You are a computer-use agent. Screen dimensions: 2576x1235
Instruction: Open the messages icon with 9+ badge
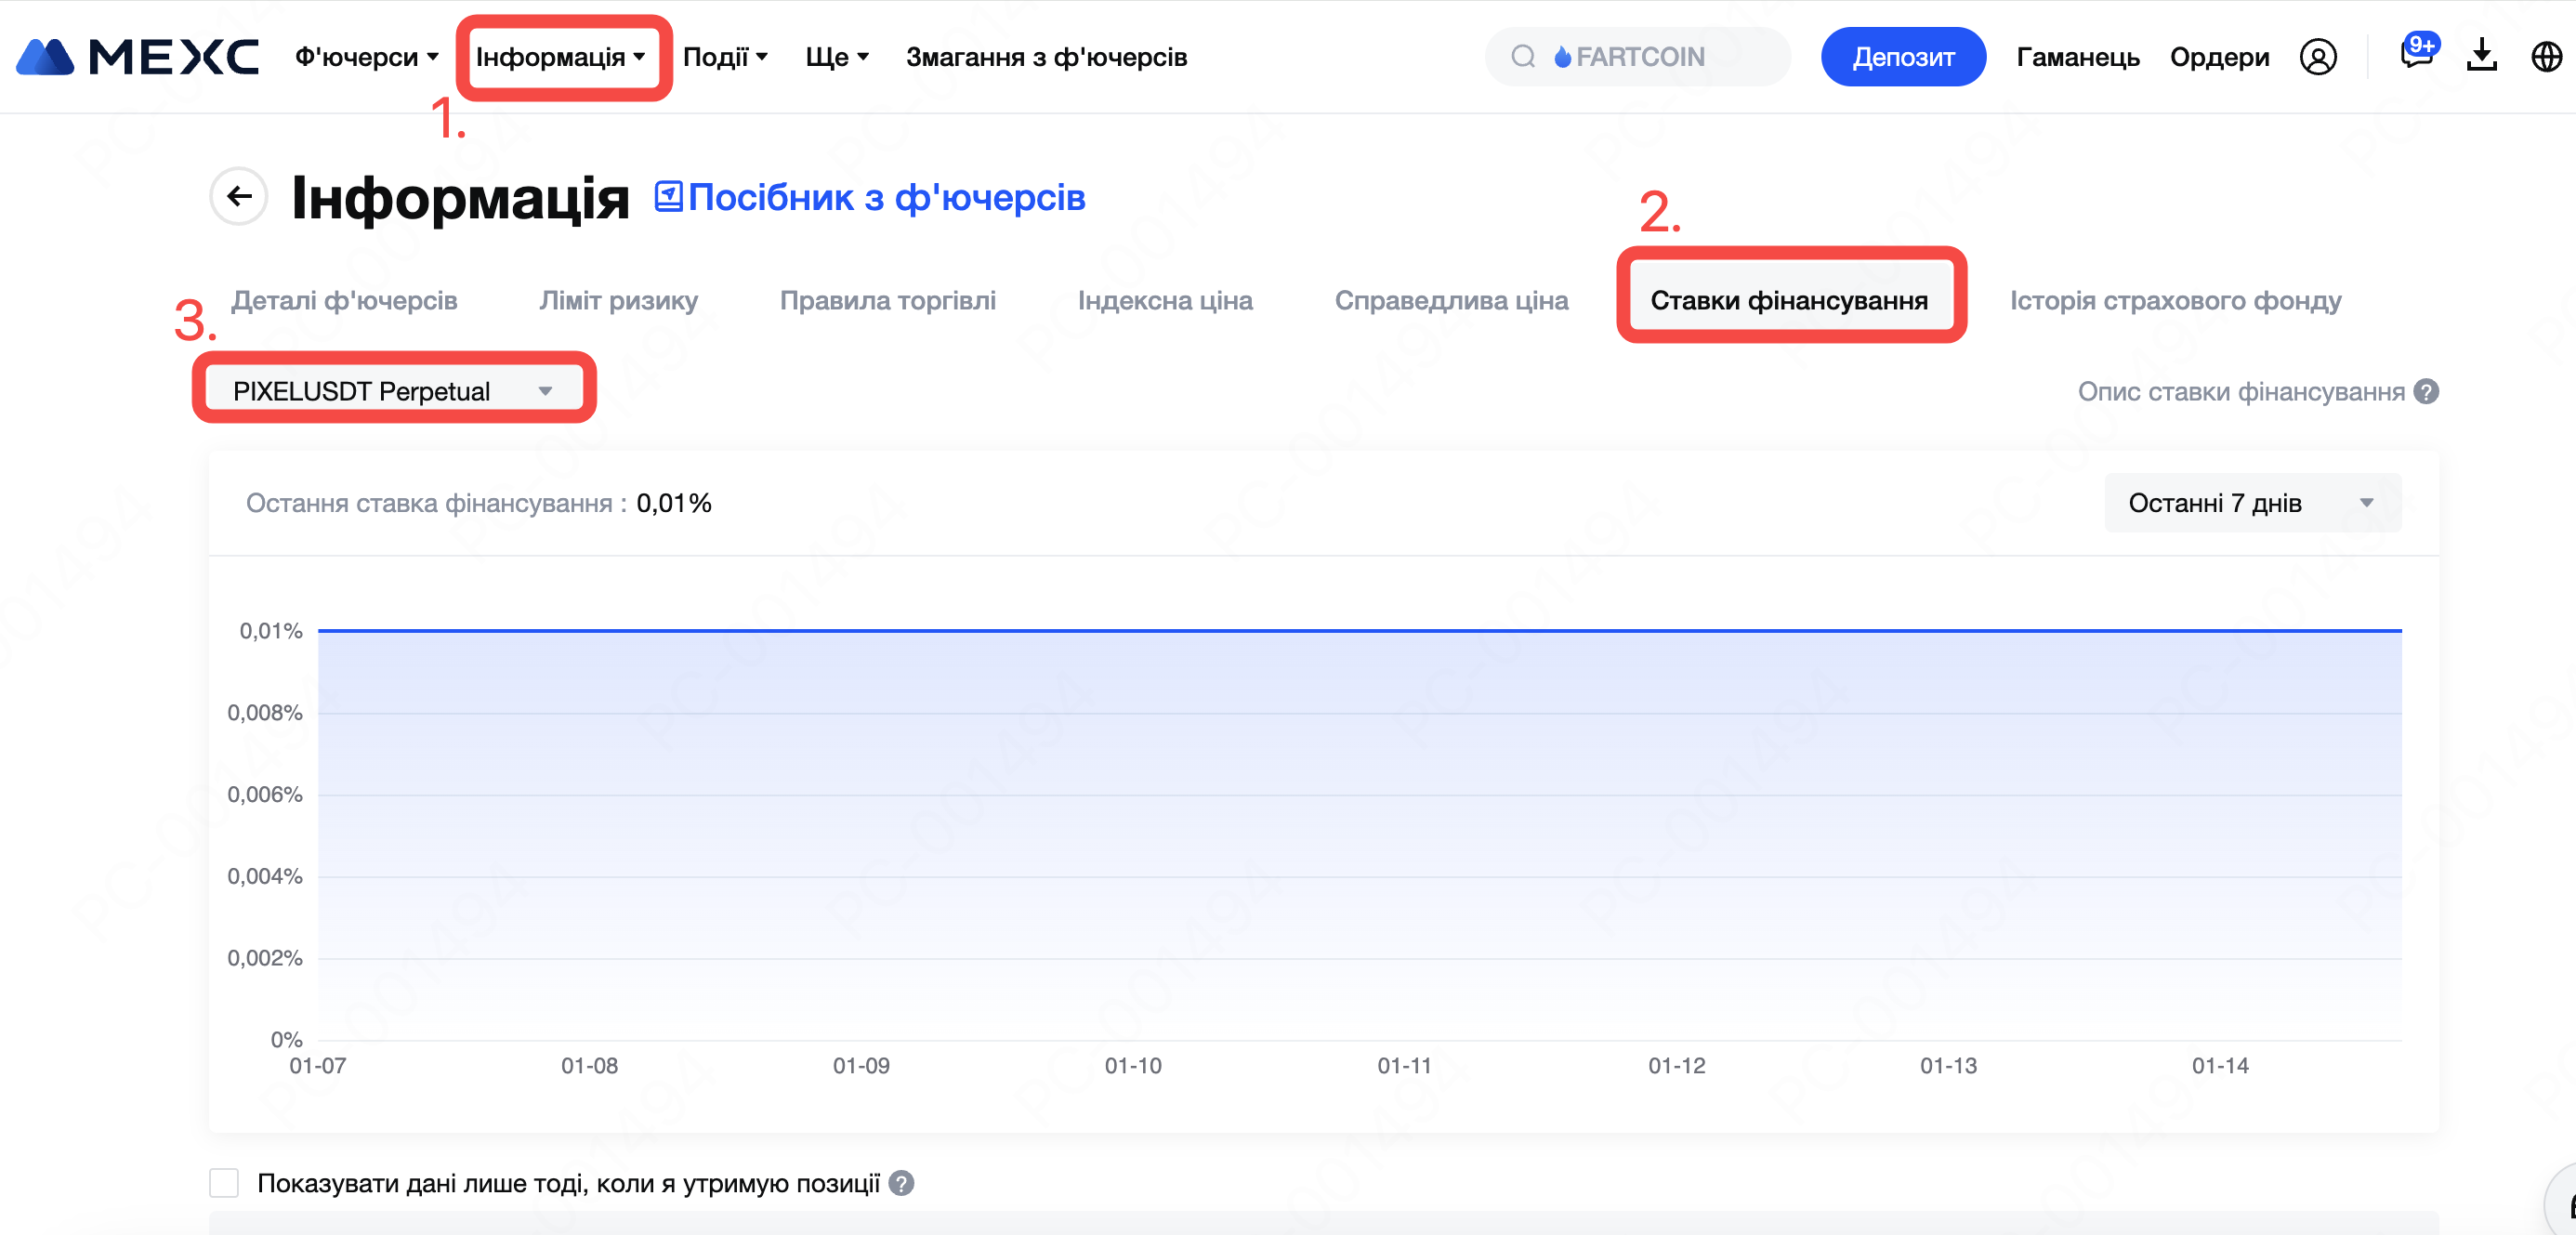tap(2416, 55)
